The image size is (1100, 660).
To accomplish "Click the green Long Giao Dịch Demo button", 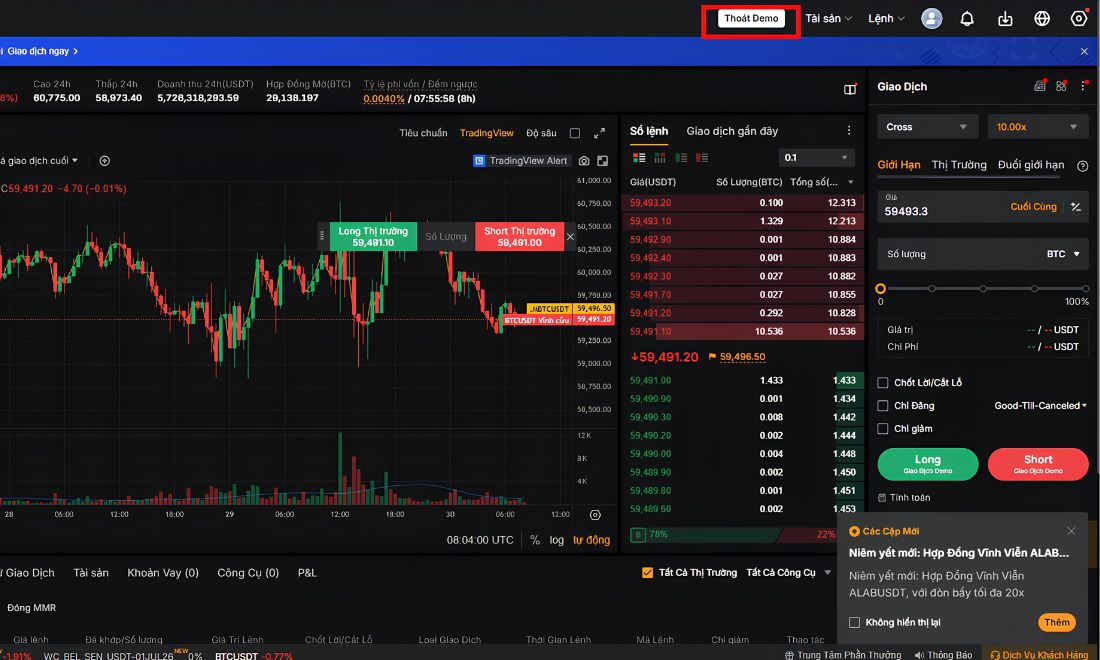I will pyautogui.click(x=927, y=464).
